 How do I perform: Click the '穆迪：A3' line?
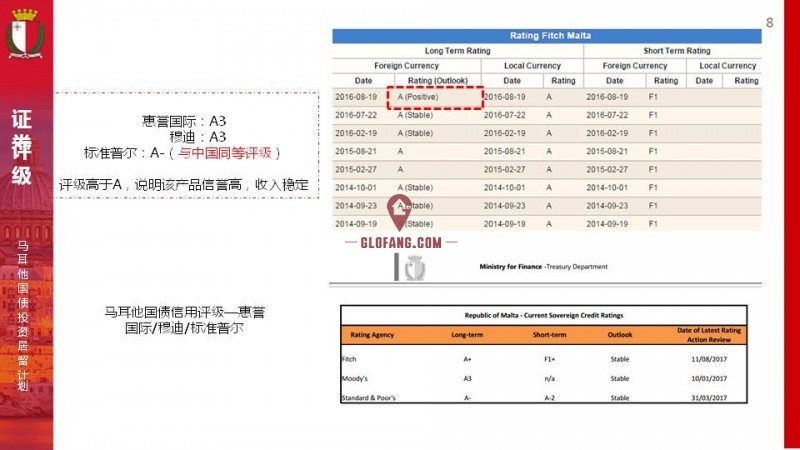point(197,137)
